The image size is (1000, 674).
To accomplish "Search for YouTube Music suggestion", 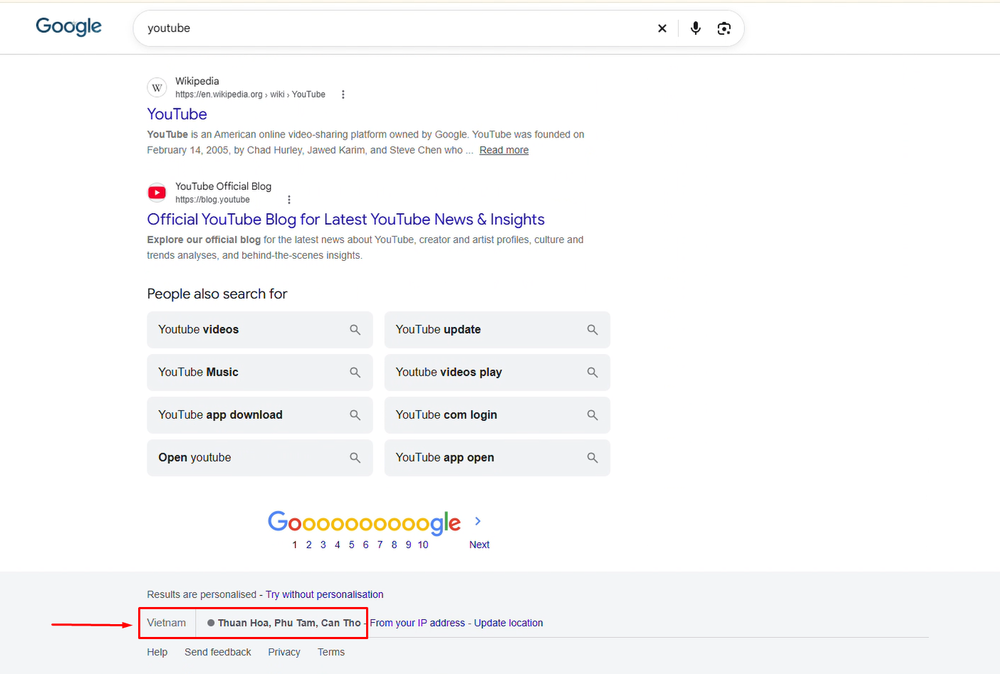I will tap(260, 372).
